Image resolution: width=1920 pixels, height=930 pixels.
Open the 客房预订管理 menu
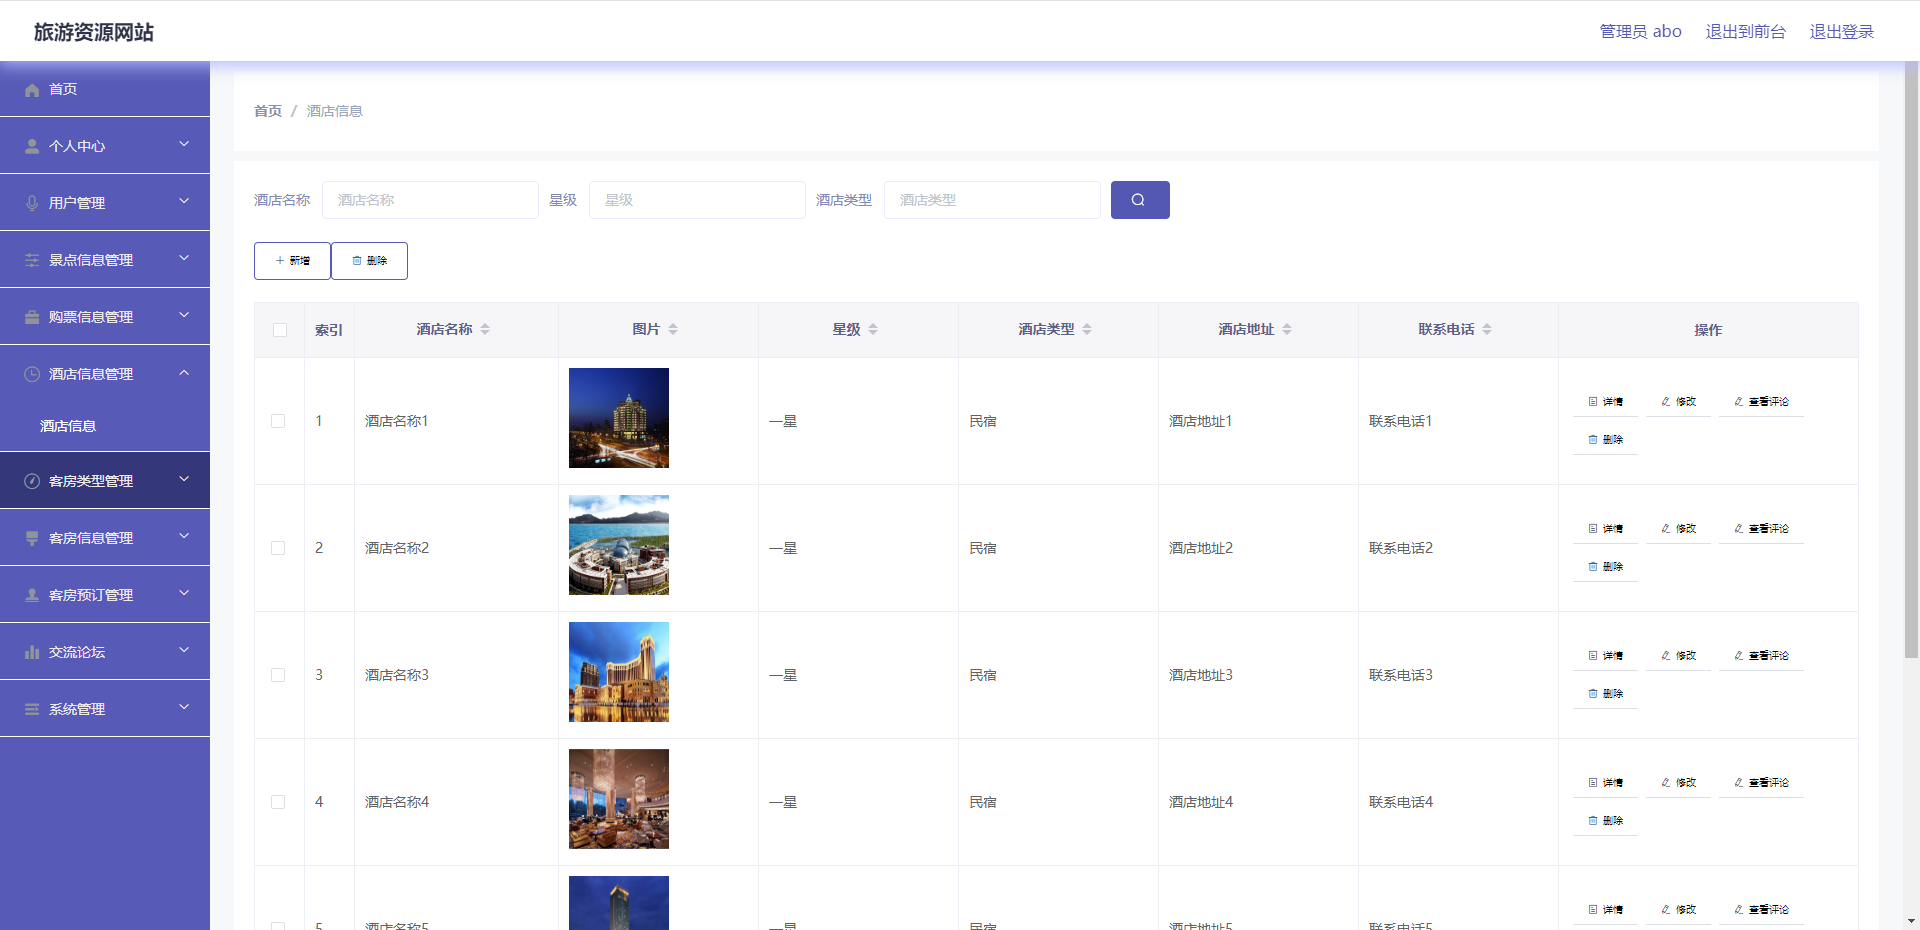pos(91,595)
